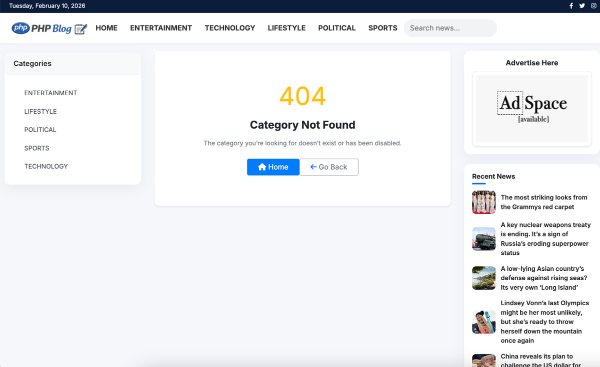Open low-lying Asian country thumbnail
The height and width of the screenshot is (367, 600).
484,278
